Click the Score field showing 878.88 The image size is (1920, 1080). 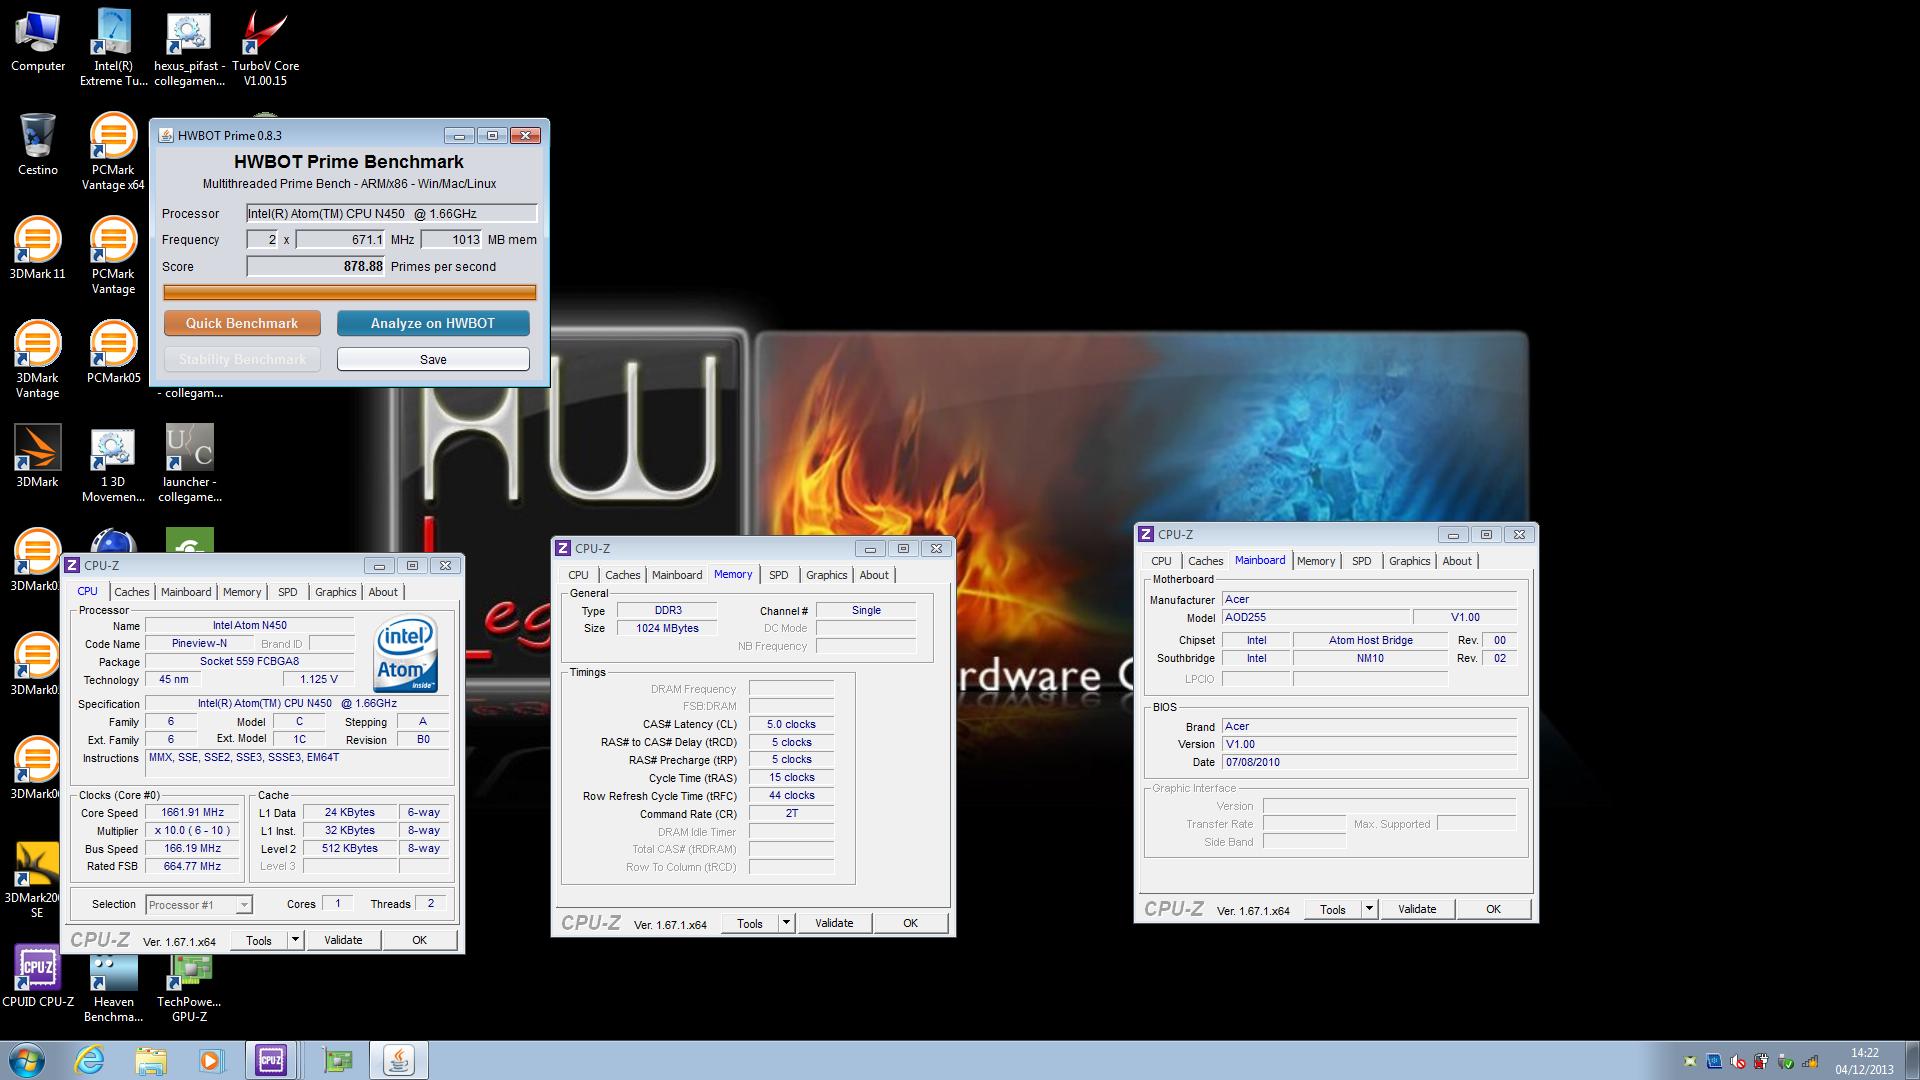tap(316, 266)
